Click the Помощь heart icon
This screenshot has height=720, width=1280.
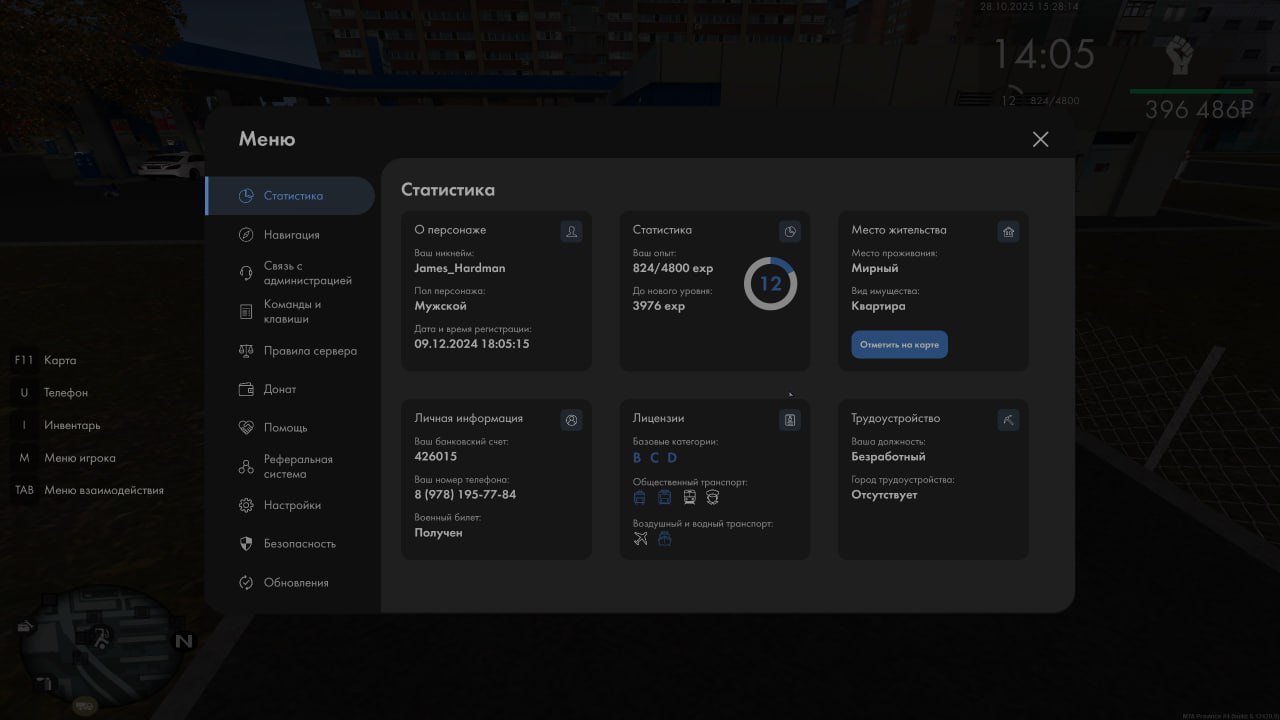pos(246,428)
